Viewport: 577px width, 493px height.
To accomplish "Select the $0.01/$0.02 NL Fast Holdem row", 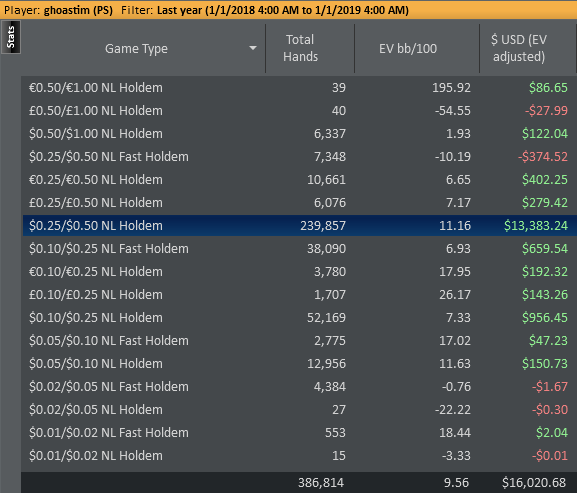I will (x=299, y=432).
